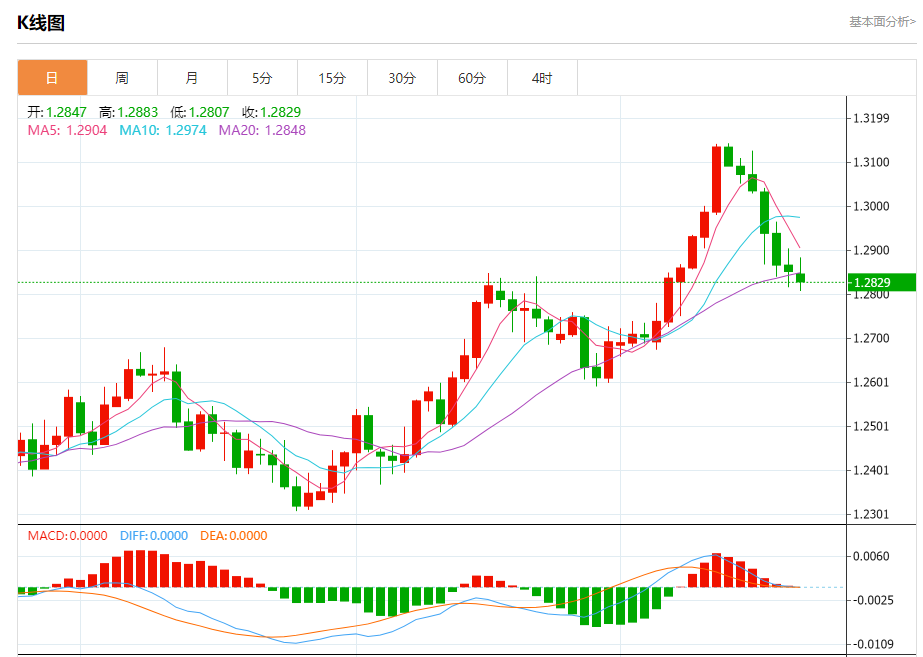The image size is (923, 657).
Task: Switch to the 周 weekly tab
Action: pos(122,78)
